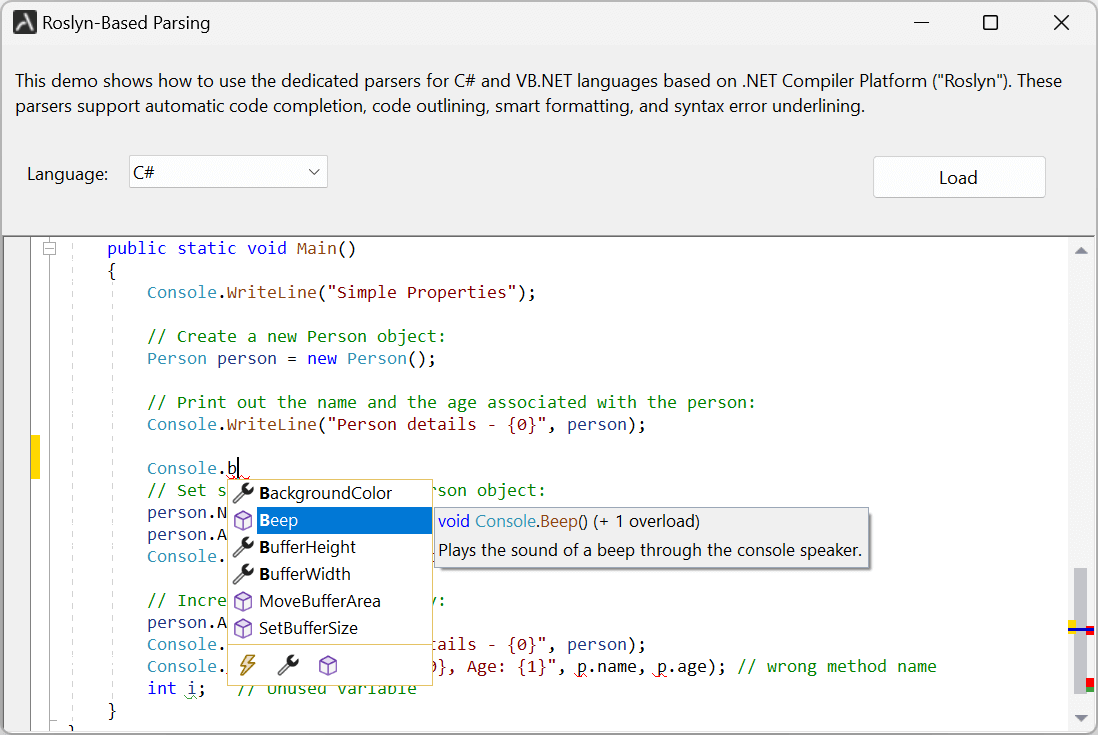Click the yellow change marker in margin
This screenshot has height=735, width=1098.
pyautogui.click(x=35, y=456)
